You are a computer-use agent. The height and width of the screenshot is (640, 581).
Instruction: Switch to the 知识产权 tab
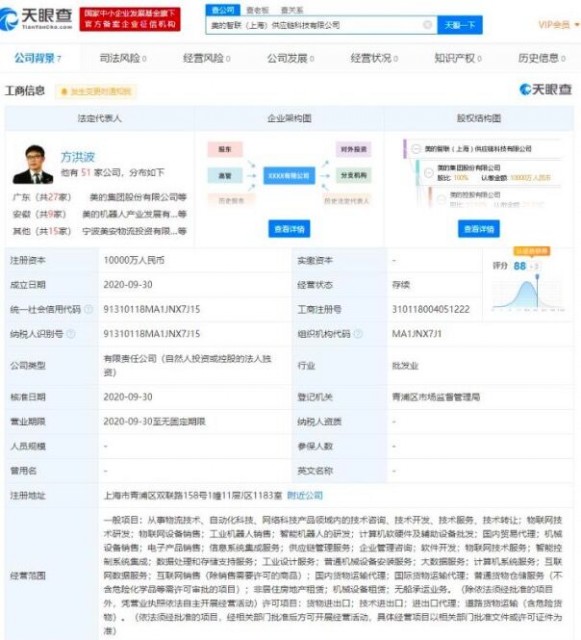[x=458, y=58]
